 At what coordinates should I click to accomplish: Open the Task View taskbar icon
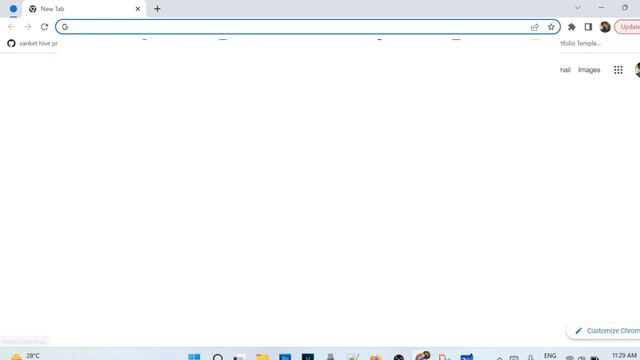(x=239, y=357)
